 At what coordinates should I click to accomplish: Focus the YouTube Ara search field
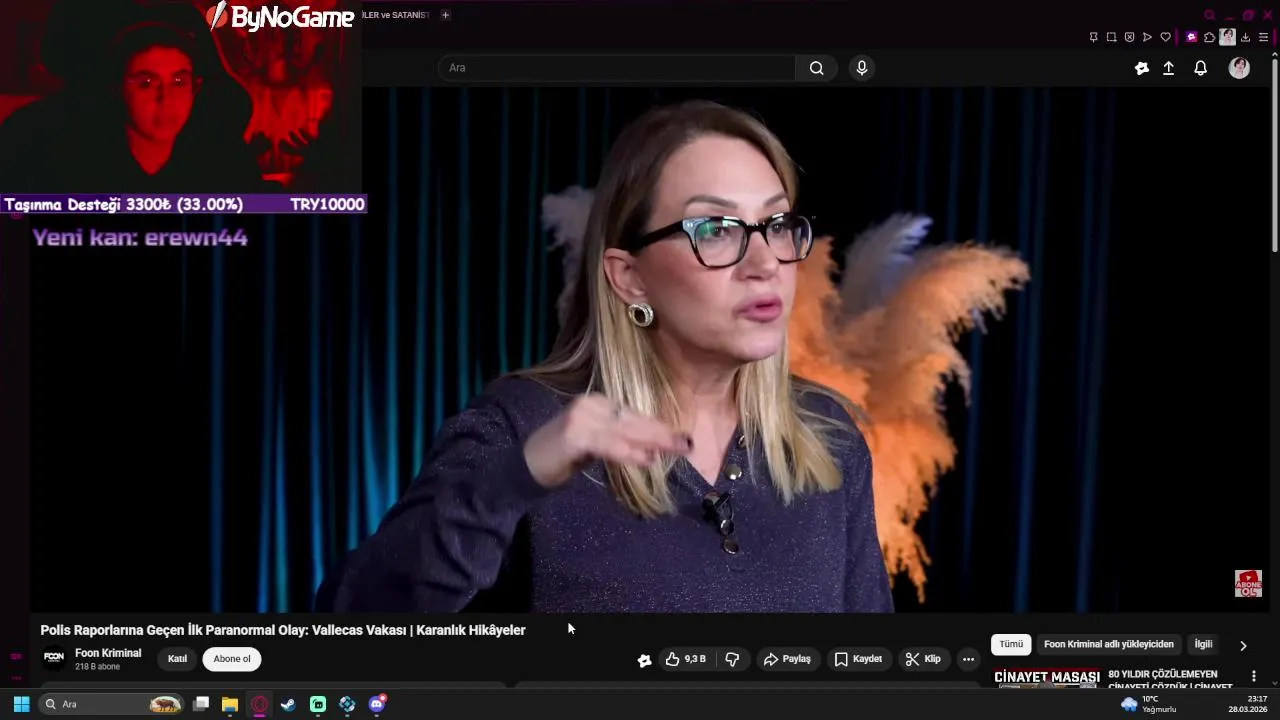pos(617,68)
